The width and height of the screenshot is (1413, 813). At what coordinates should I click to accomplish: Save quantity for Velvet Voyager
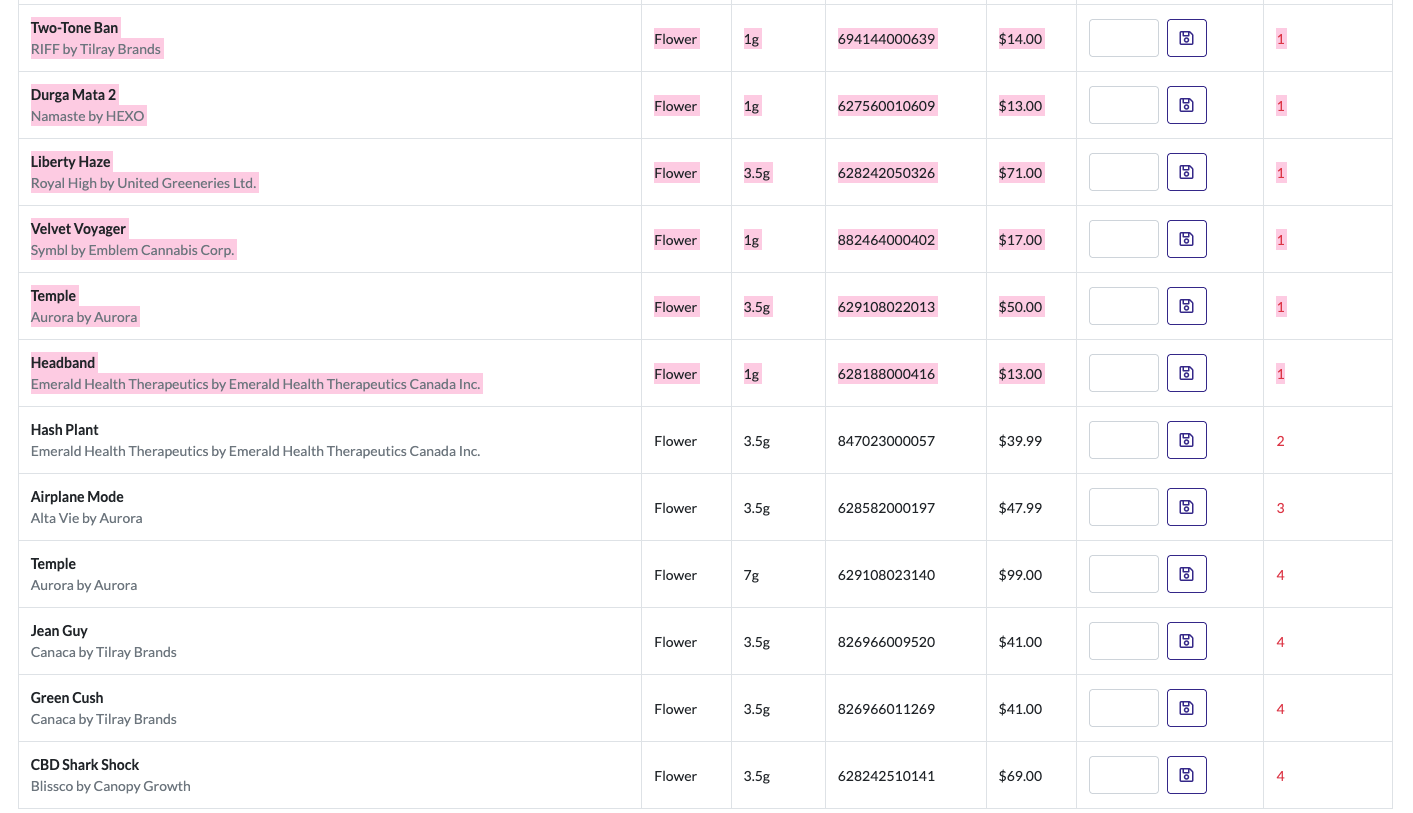pos(1186,239)
